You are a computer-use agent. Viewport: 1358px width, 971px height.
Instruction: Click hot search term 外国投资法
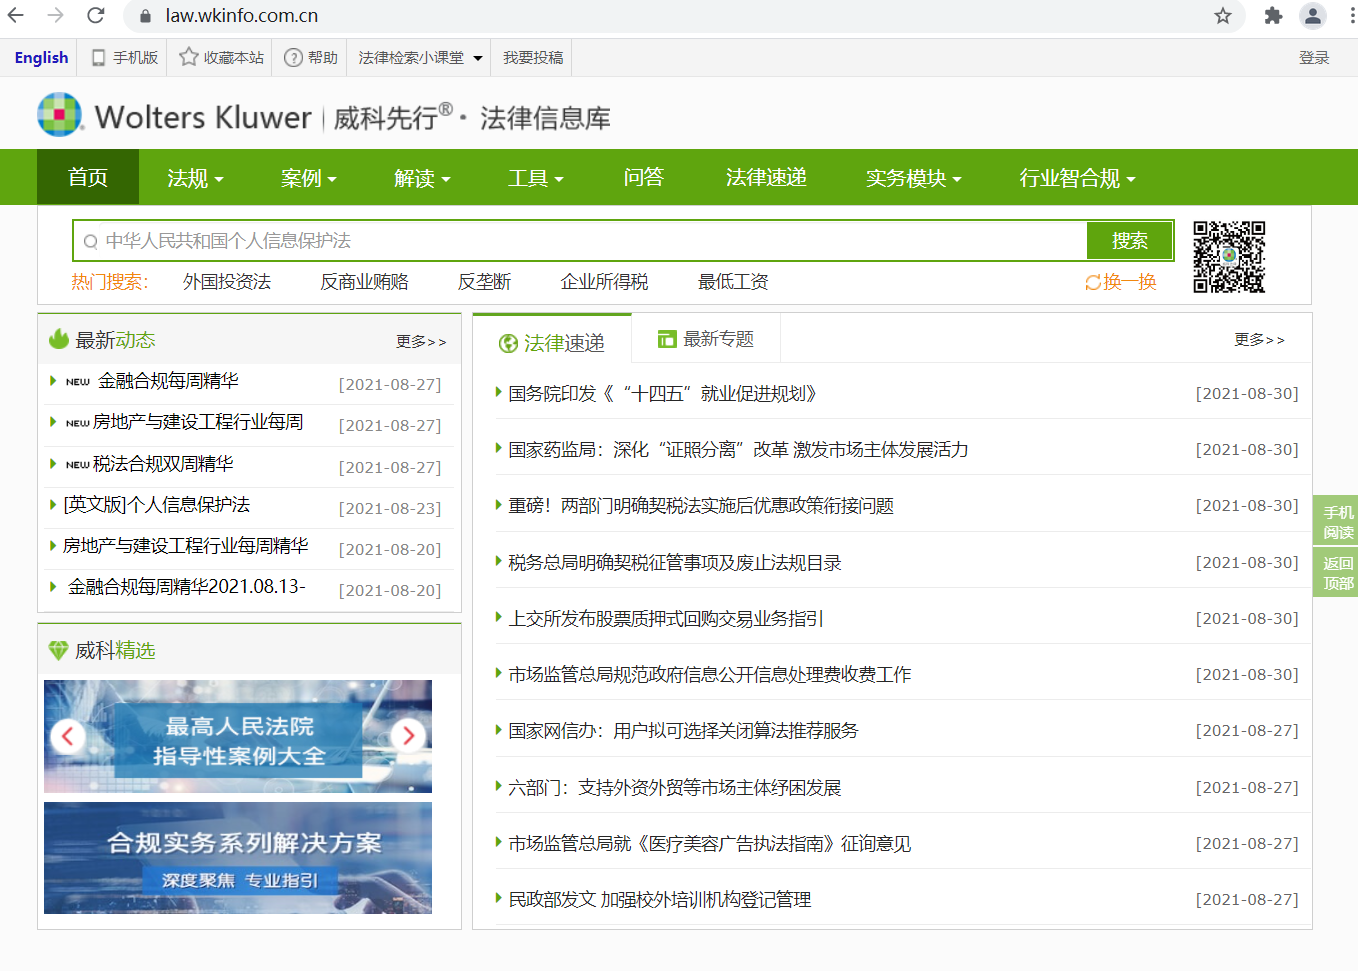227,282
